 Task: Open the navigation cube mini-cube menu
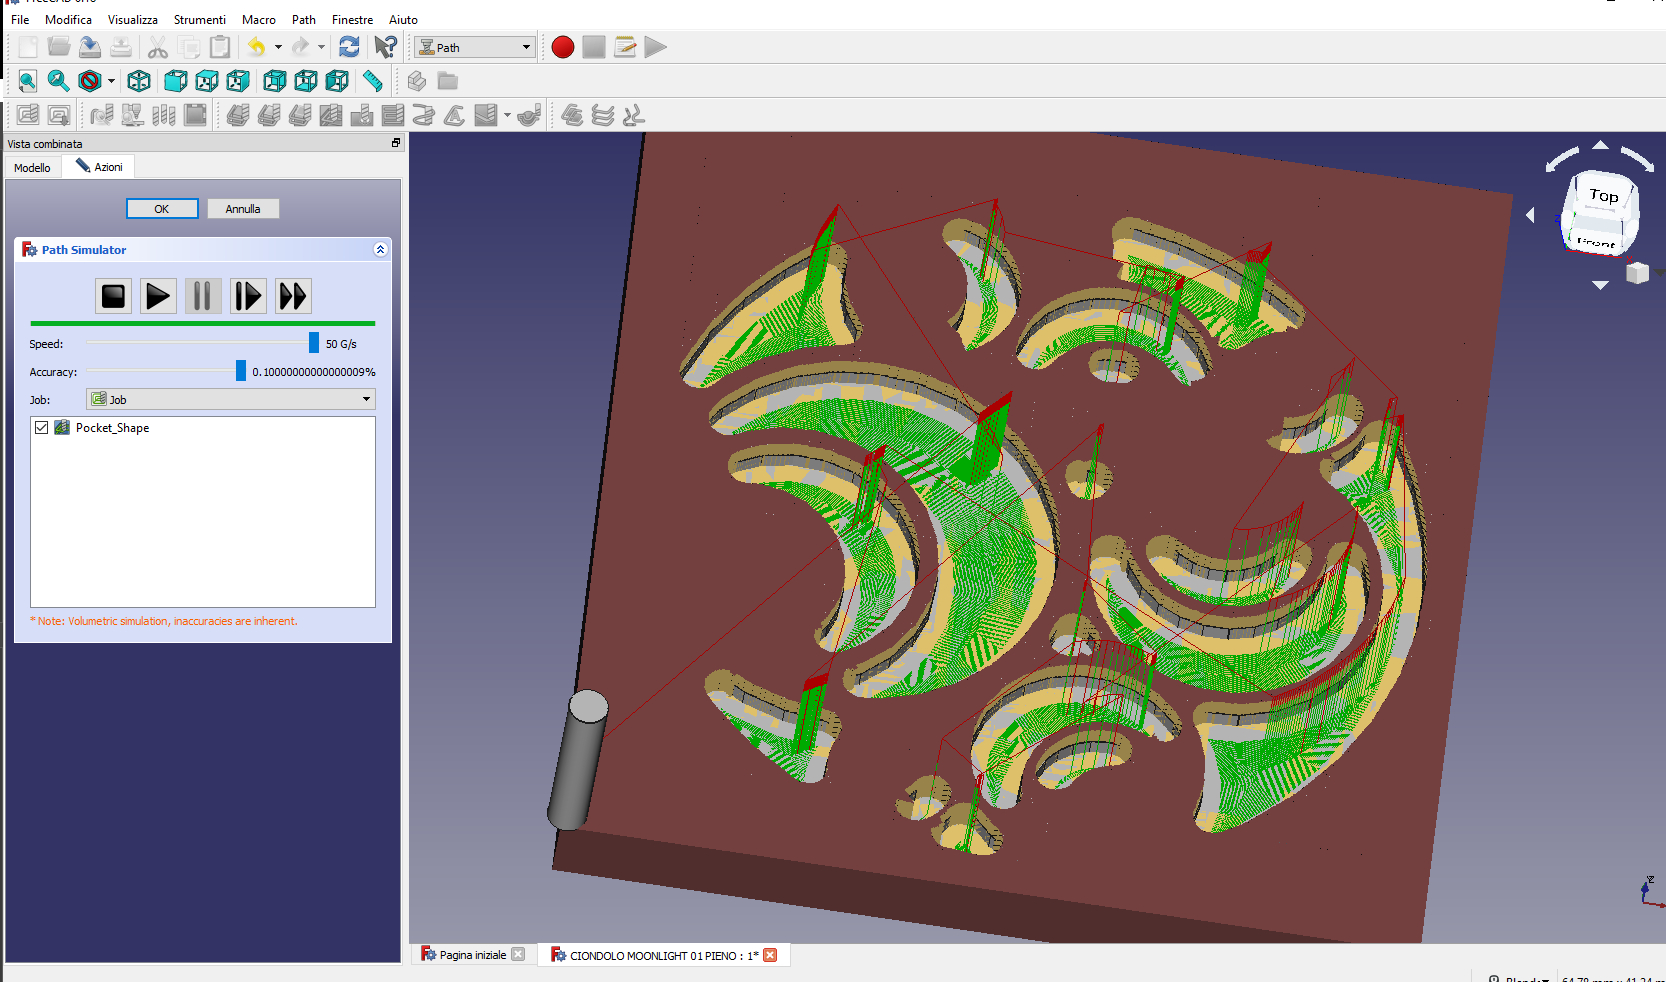click(x=1637, y=272)
